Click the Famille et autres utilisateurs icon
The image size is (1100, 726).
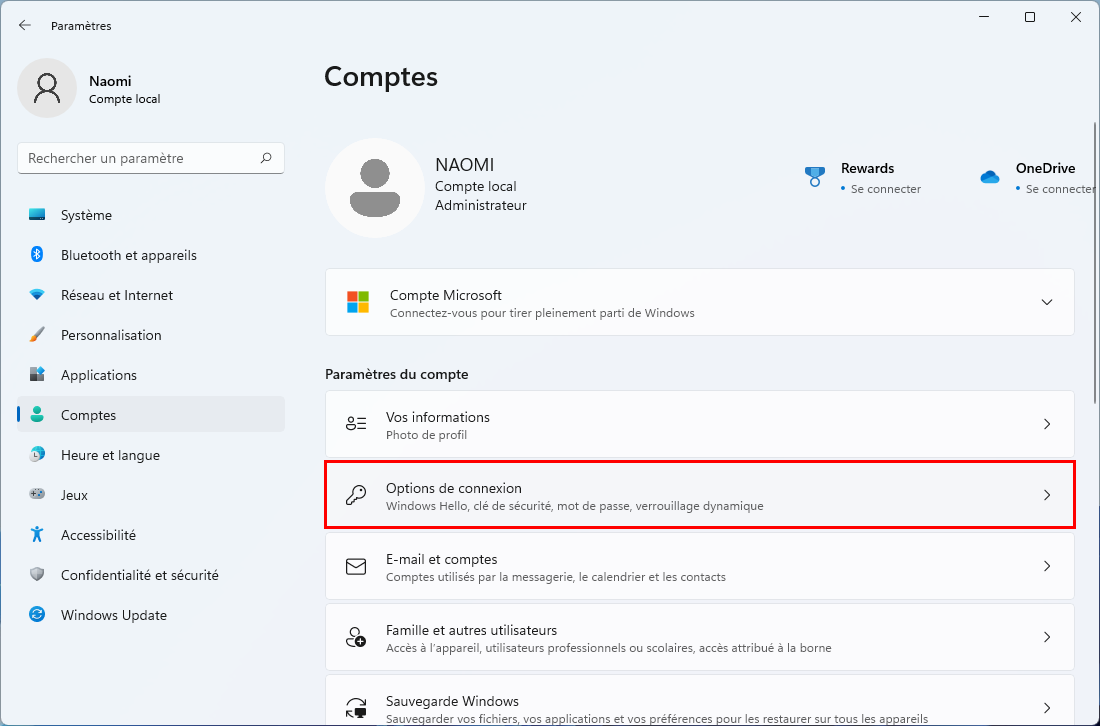coord(356,637)
